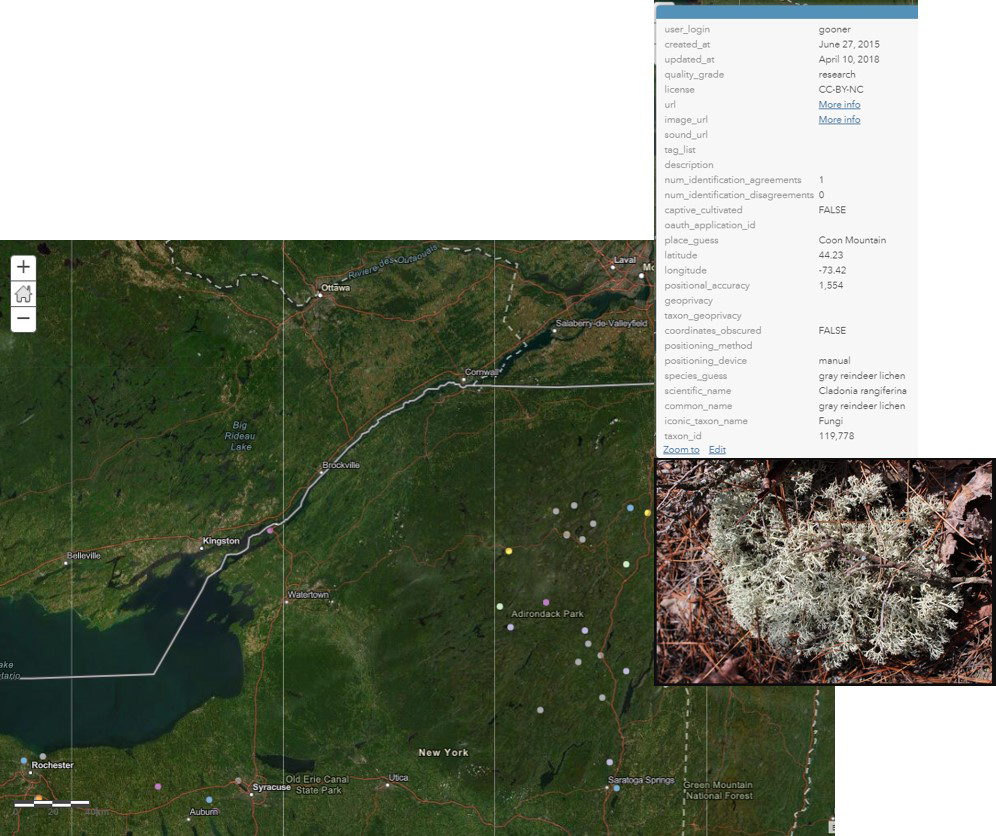This screenshot has height=836, width=996.
Task: Reset map to home extent
Action: (23, 294)
